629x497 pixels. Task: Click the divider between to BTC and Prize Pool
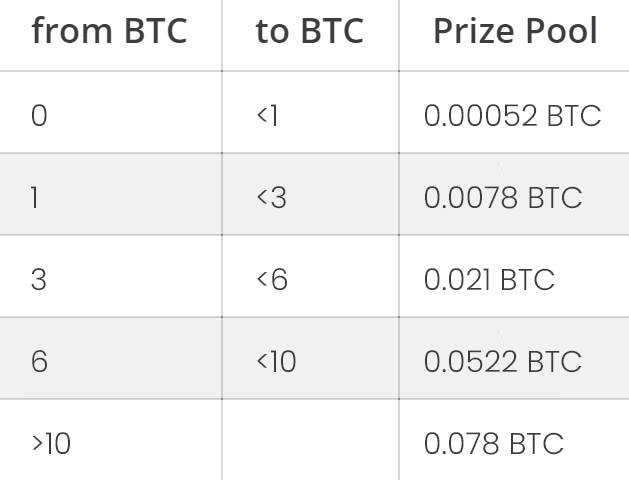399,240
